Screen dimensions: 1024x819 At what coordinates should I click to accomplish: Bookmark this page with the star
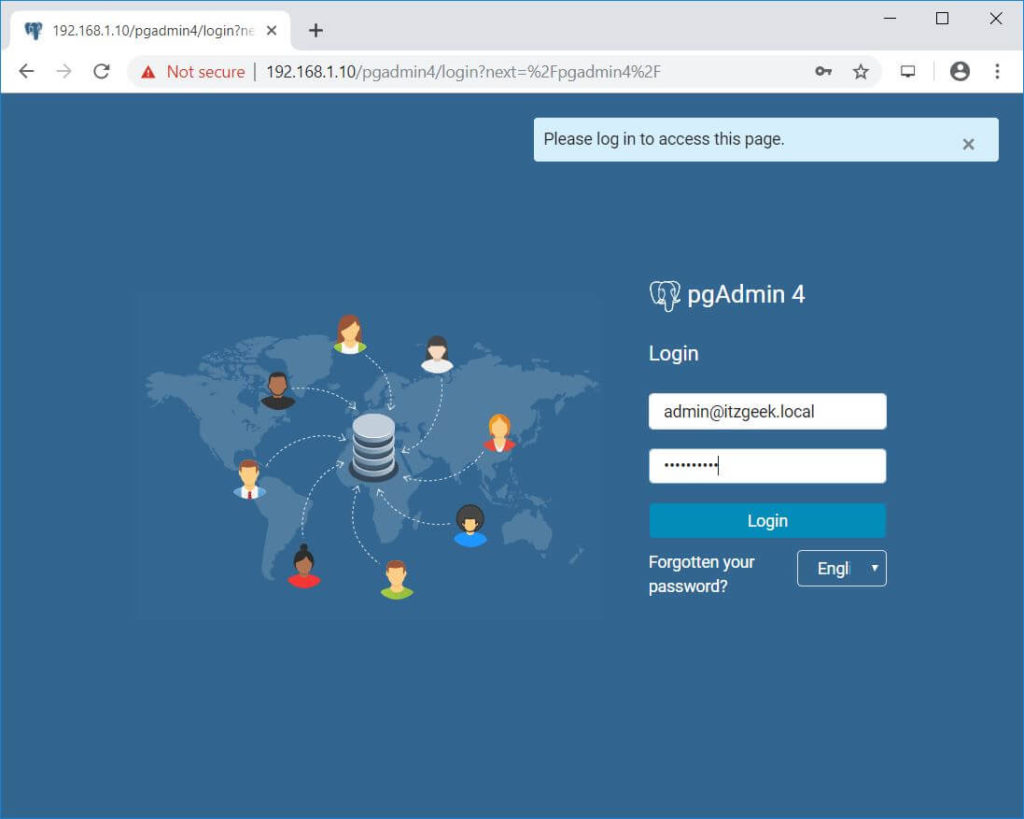[x=861, y=71]
